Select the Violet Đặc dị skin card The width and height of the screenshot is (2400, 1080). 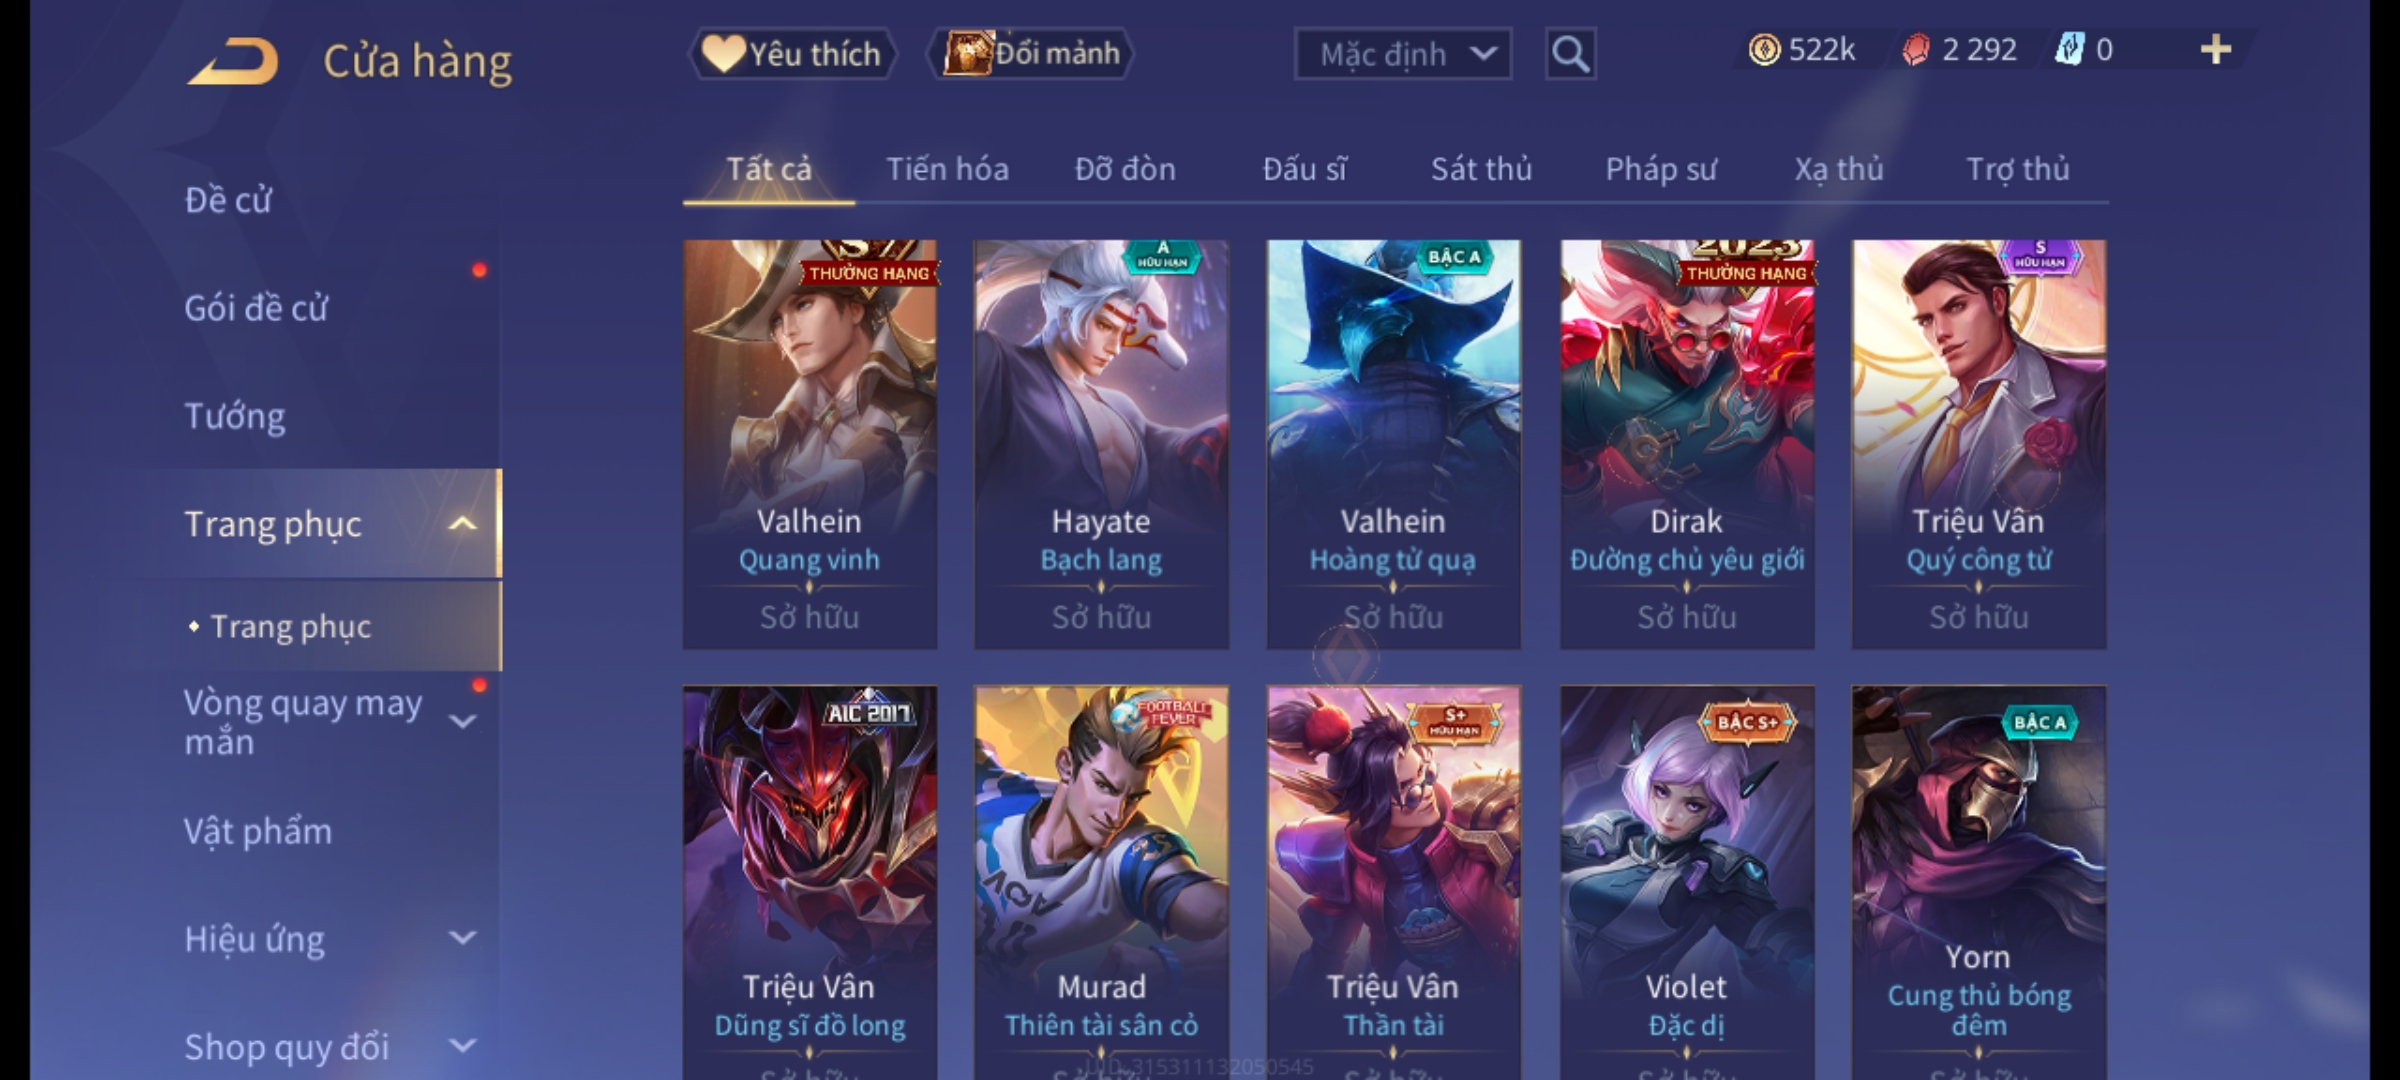(1686, 882)
